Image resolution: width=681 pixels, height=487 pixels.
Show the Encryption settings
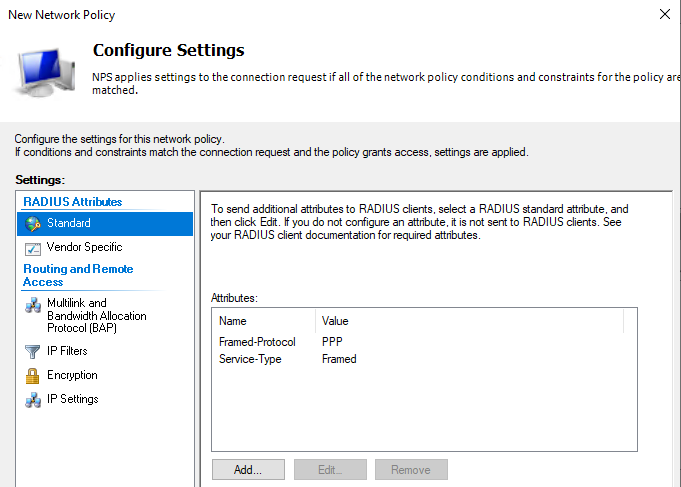pyautogui.click(x=72, y=375)
